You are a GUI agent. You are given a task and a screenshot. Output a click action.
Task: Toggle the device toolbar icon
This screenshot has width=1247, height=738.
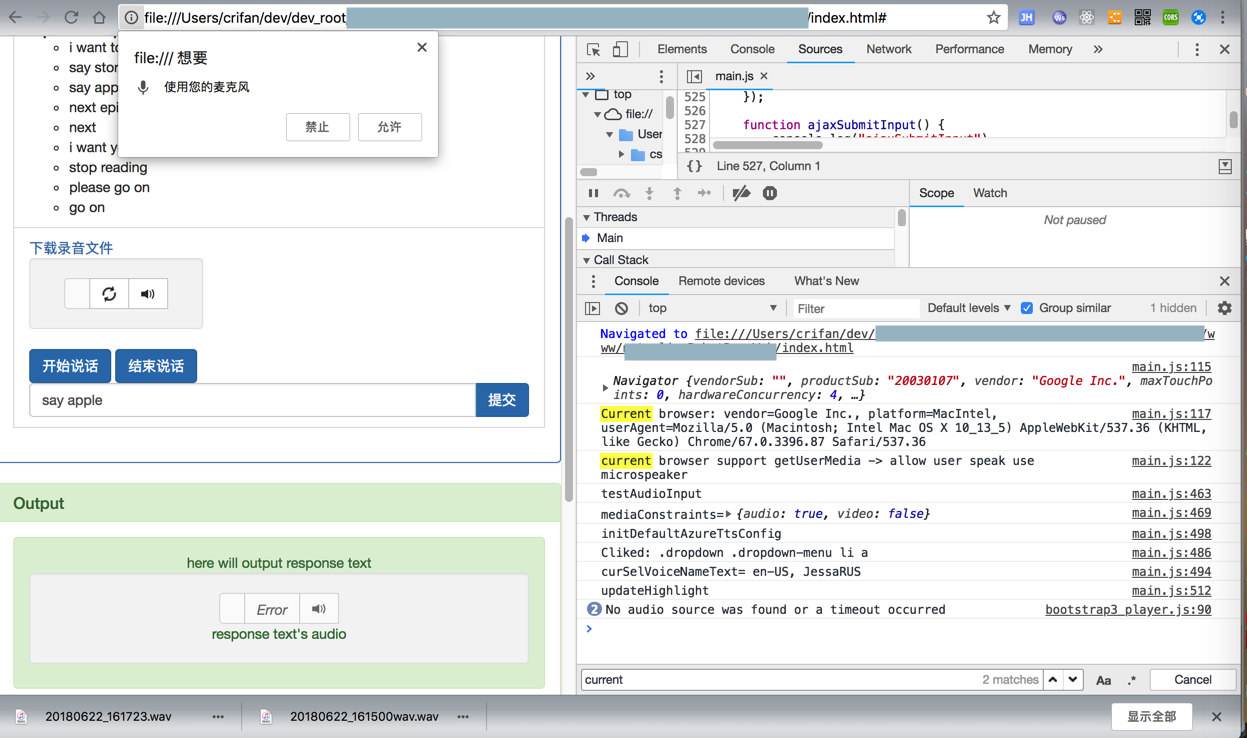point(620,49)
